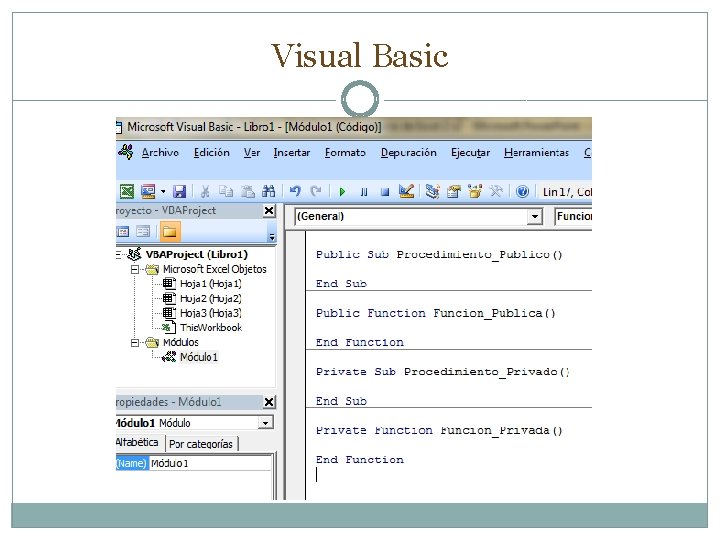Click the Paste clipboard icon
720x540 pixels.
pyautogui.click(x=248, y=191)
